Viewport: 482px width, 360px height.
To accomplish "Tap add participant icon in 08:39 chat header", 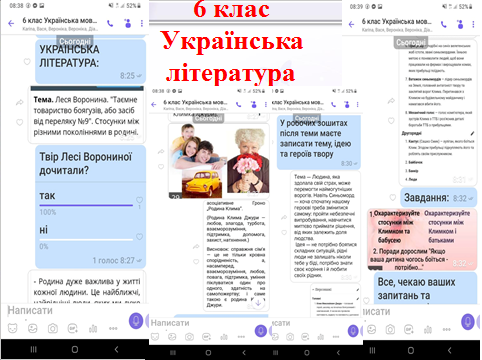I will click(460, 24).
